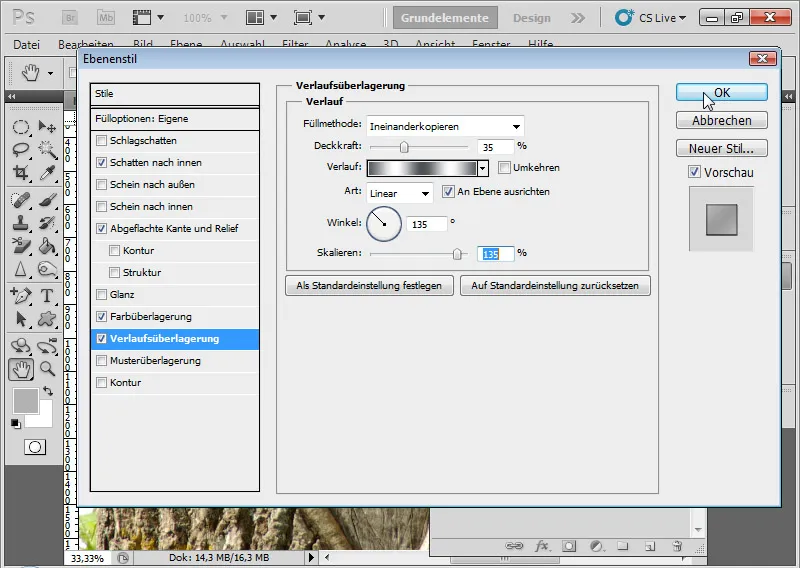Select the Custom Shape tool

(x=47, y=319)
